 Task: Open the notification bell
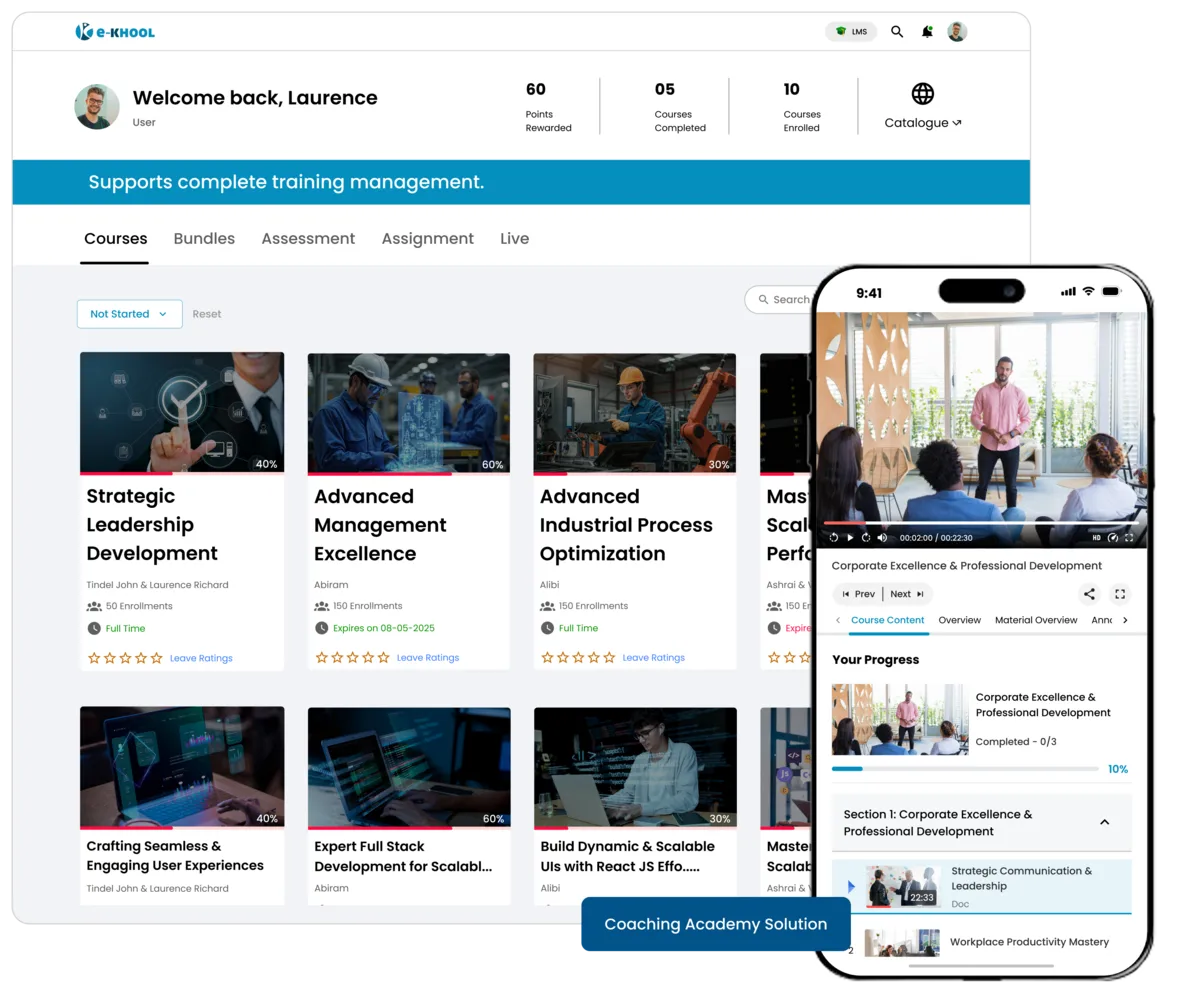pyautogui.click(x=925, y=31)
